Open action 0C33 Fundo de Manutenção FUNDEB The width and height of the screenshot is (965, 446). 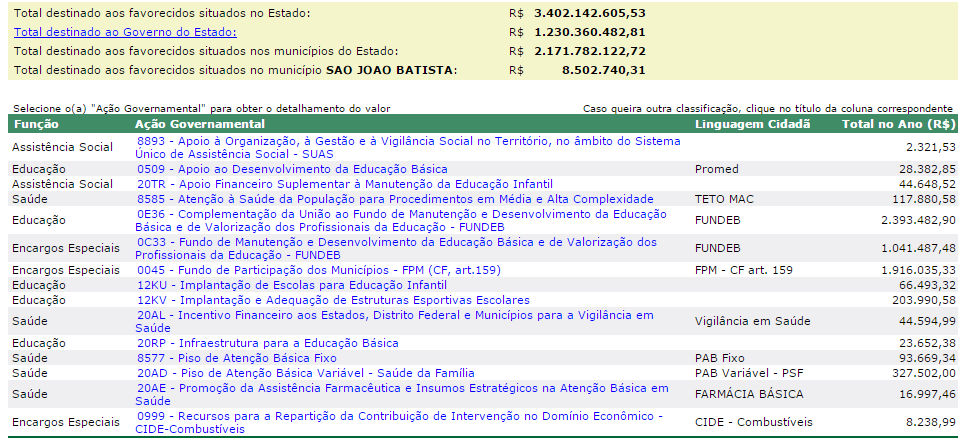pyautogui.click(x=396, y=249)
